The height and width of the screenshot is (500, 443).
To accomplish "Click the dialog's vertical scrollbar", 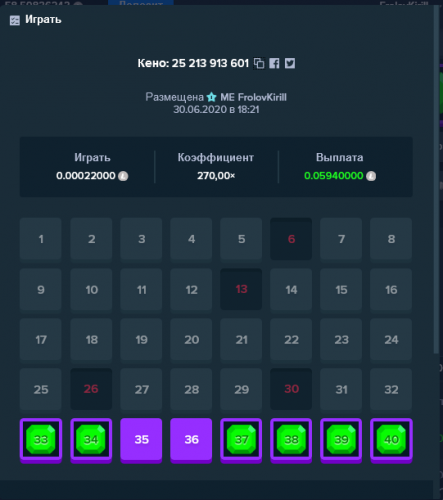I will tap(436, 180).
